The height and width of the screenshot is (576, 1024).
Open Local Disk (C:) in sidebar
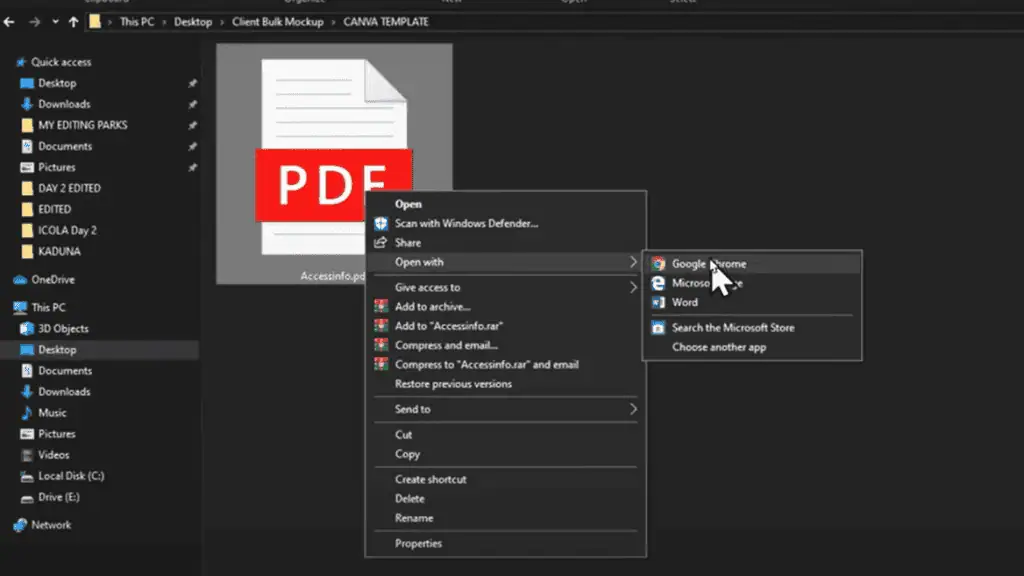coord(70,476)
